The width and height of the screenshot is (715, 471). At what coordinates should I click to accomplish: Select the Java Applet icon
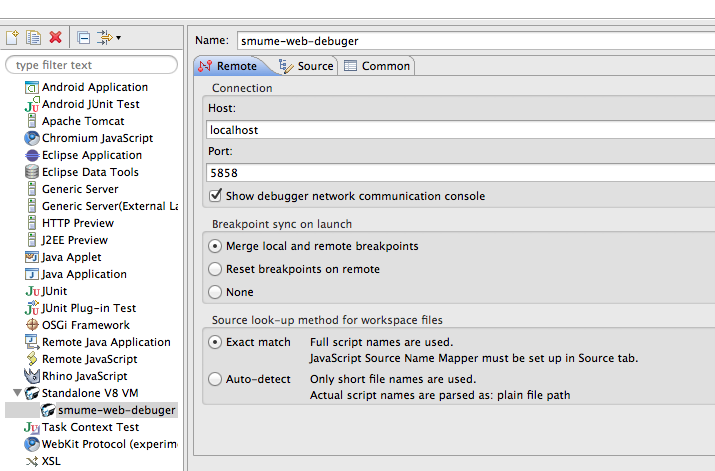31,257
